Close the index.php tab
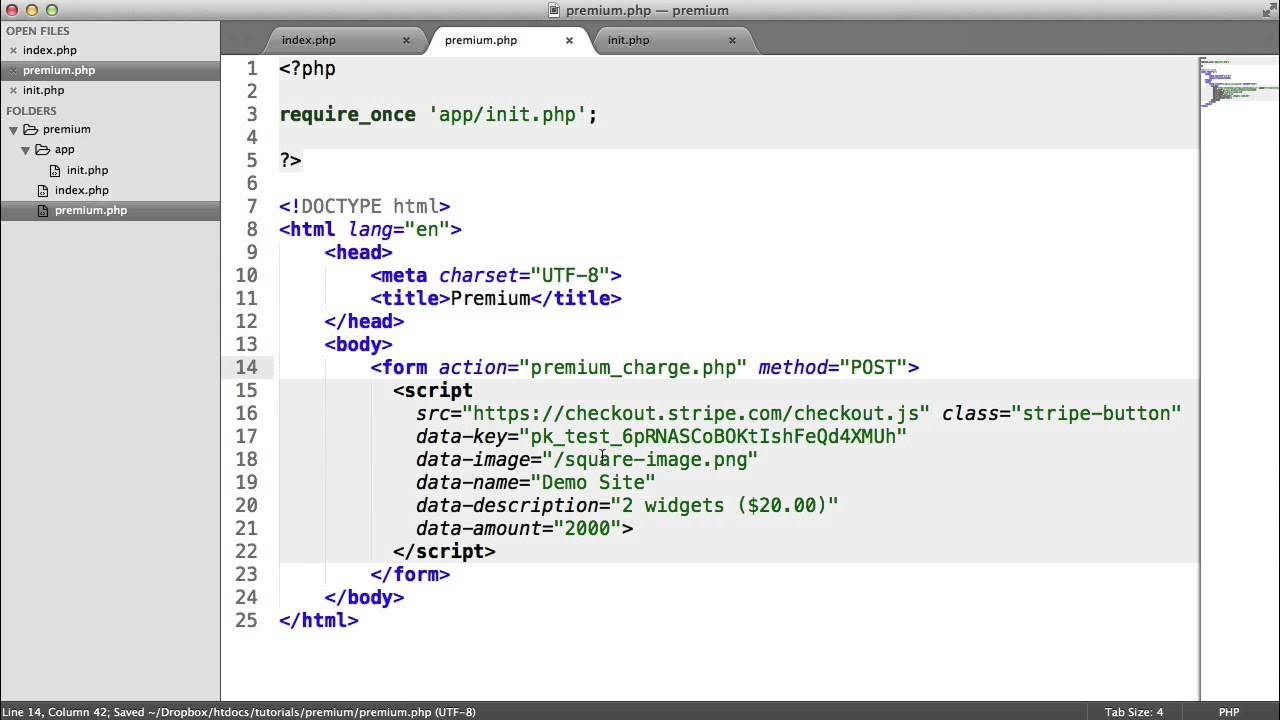Image resolution: width=1280 pixels, height=720 pixels. (406, 40)
